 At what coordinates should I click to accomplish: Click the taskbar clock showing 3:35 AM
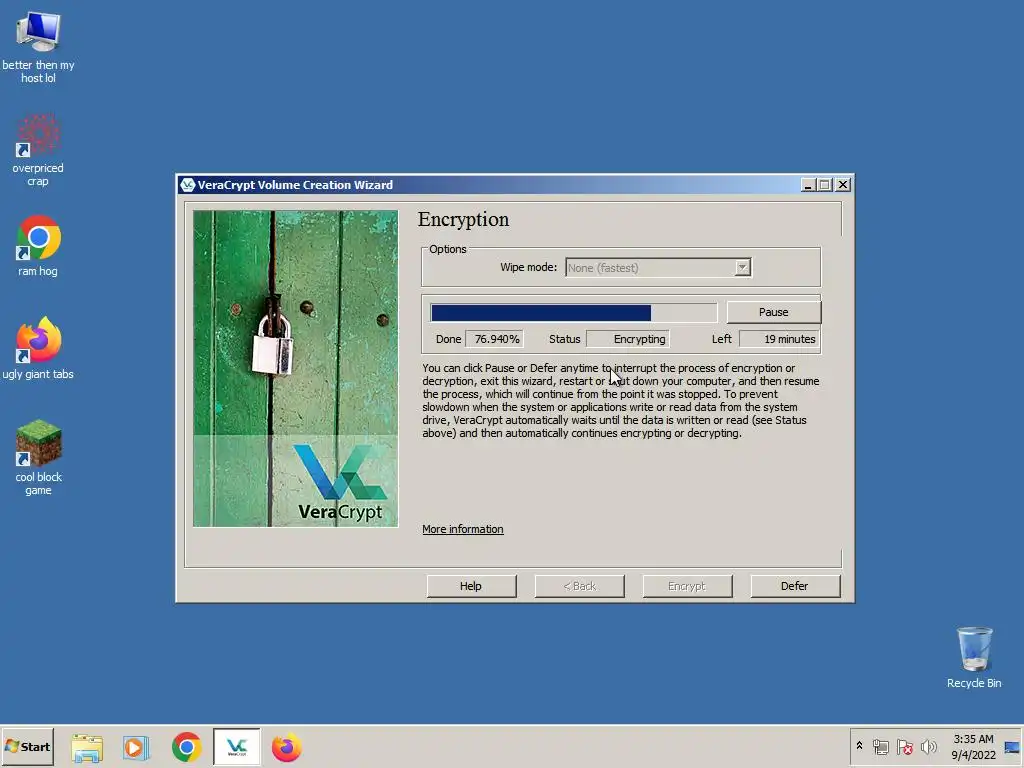coord(973,747)
